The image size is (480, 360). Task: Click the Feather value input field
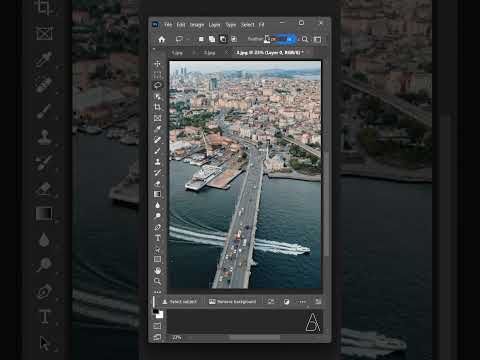(x=283, y=39)
